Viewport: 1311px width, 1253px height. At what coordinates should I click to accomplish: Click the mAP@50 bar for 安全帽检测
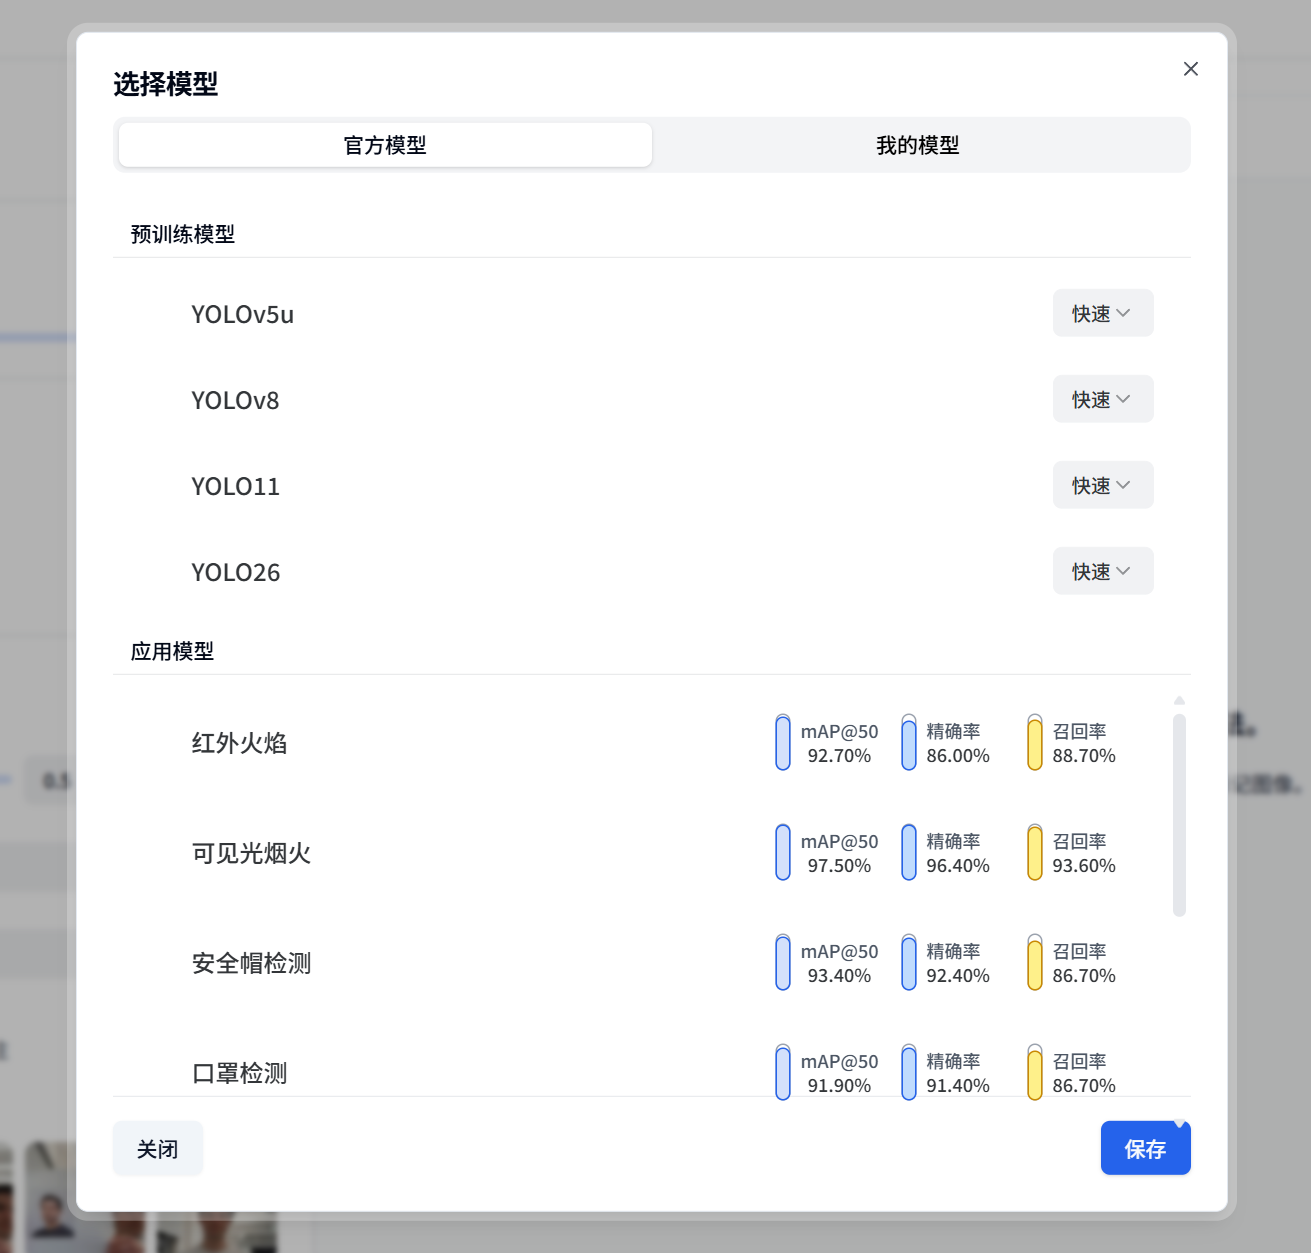783,963
